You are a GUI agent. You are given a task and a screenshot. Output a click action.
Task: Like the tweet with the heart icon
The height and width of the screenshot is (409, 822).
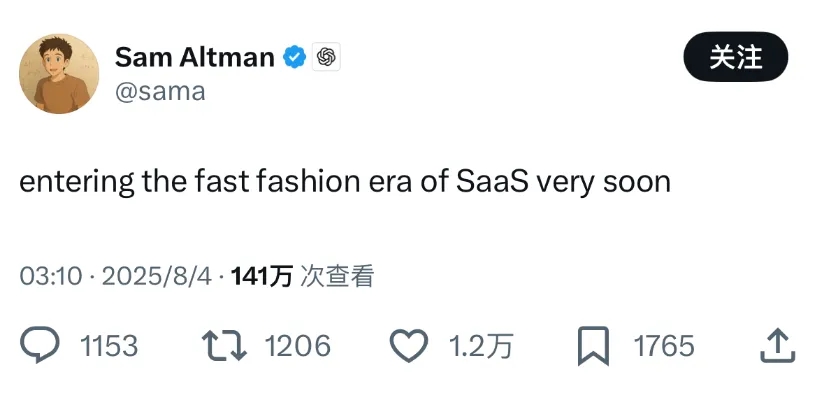409,346
